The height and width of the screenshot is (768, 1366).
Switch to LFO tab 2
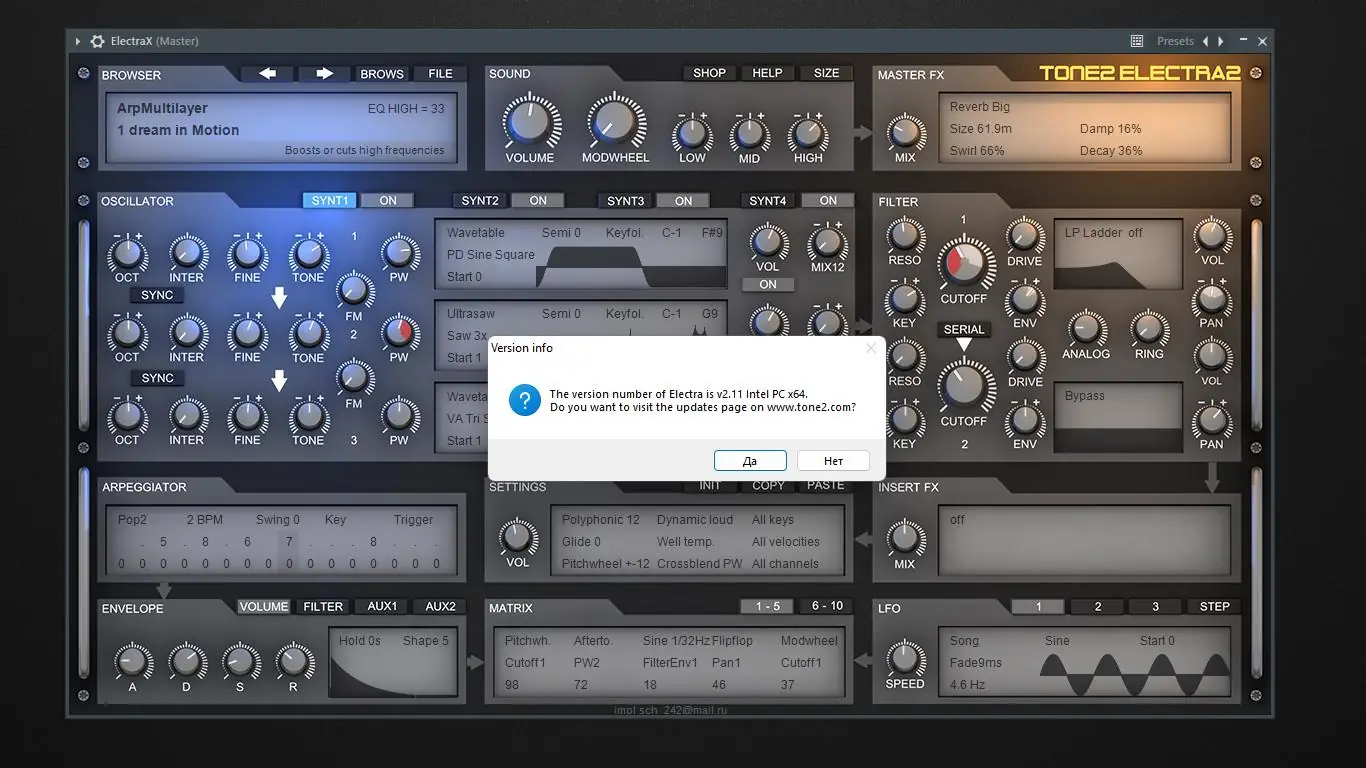[1097, 607]
